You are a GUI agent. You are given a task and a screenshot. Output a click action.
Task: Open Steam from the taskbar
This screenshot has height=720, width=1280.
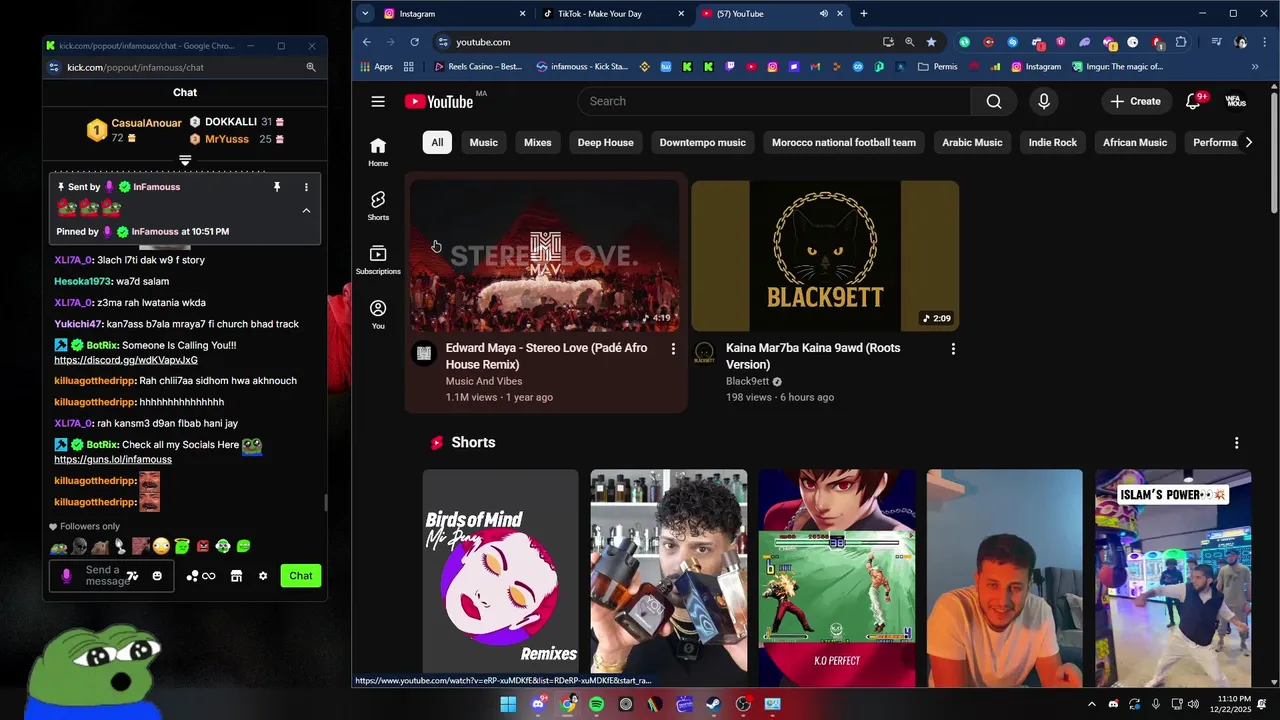pyautogui.click(x=714, y=704)
